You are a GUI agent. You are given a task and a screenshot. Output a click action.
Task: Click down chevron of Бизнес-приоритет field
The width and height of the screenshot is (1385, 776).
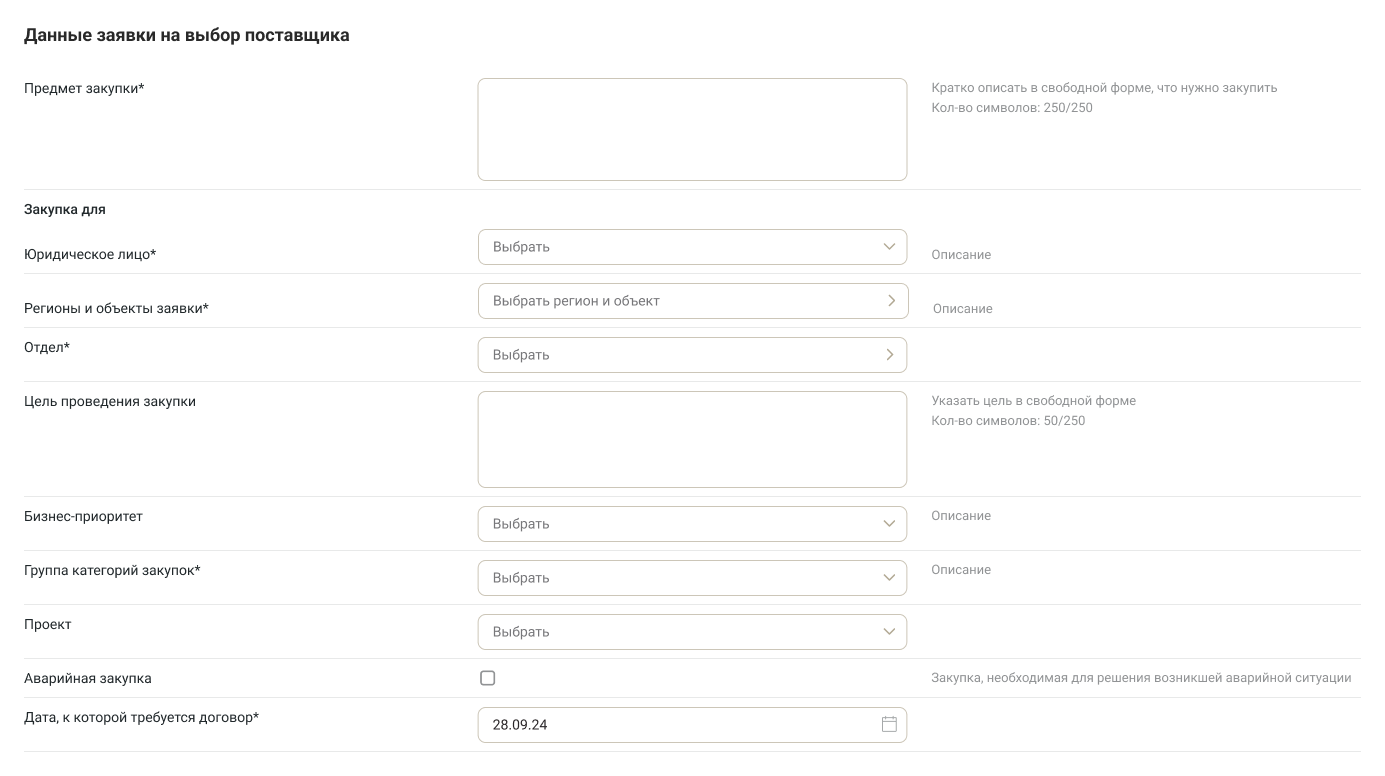click(x=889, y=523)
